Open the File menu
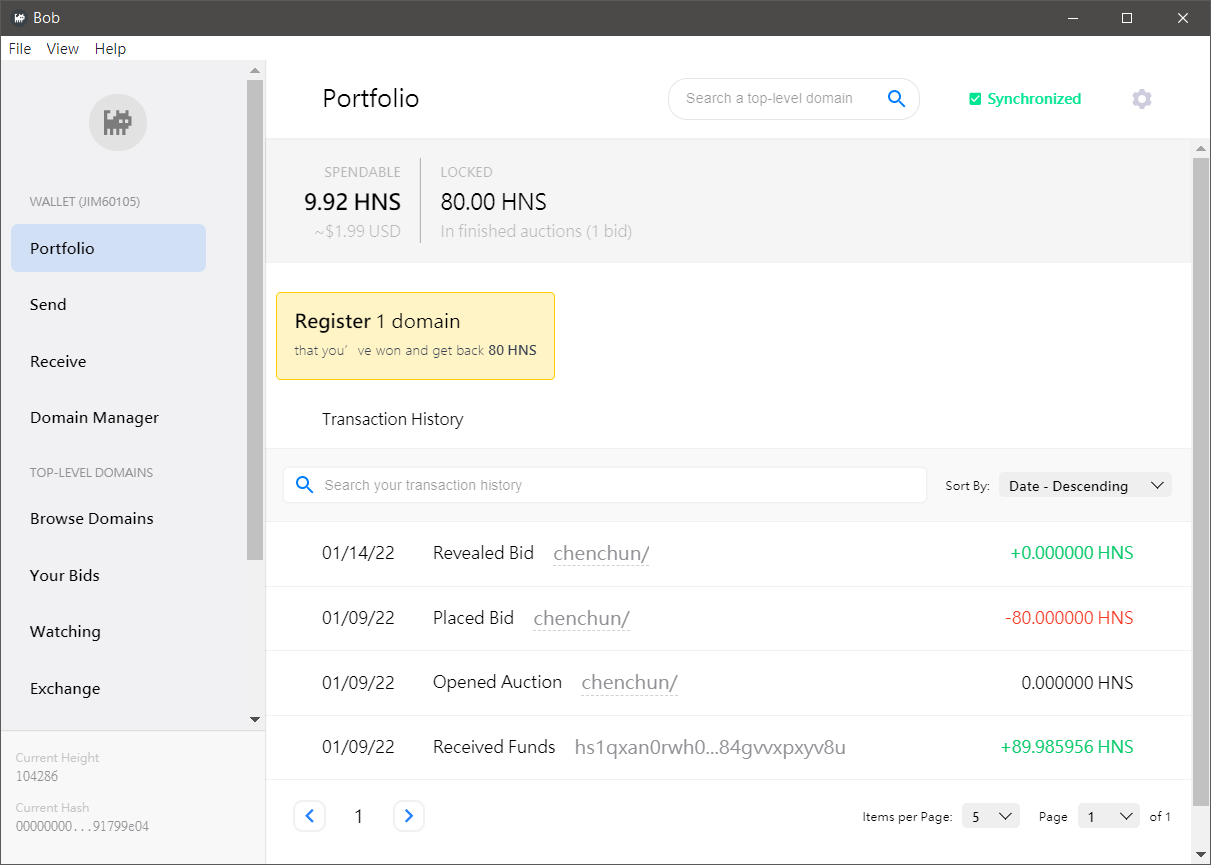 click(20, 49)
